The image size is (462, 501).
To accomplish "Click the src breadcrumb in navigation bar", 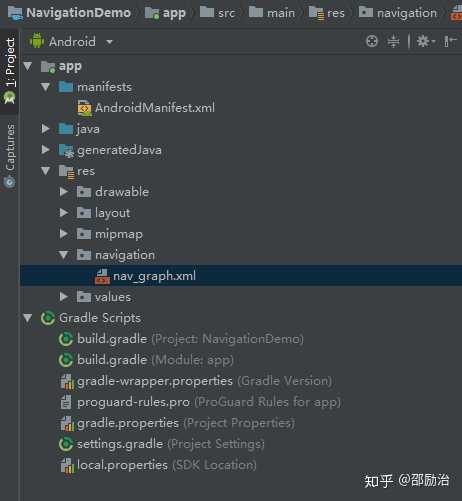I will coord(218,13).
